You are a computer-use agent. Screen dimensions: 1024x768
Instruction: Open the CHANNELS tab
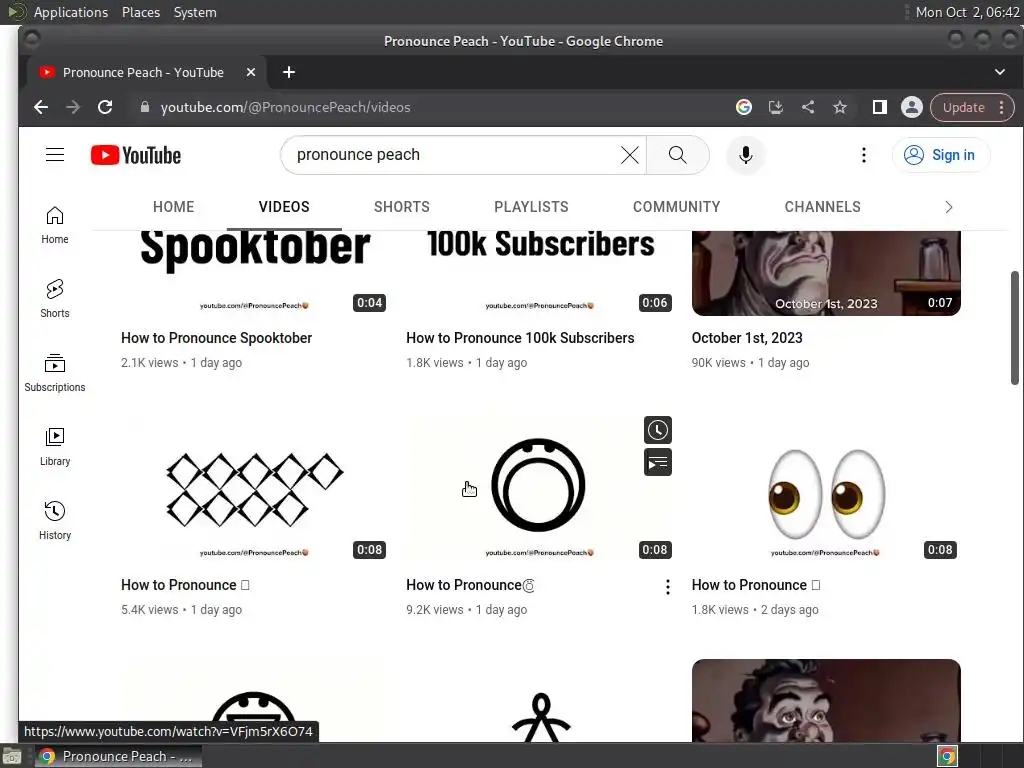(x=822, y=207)
